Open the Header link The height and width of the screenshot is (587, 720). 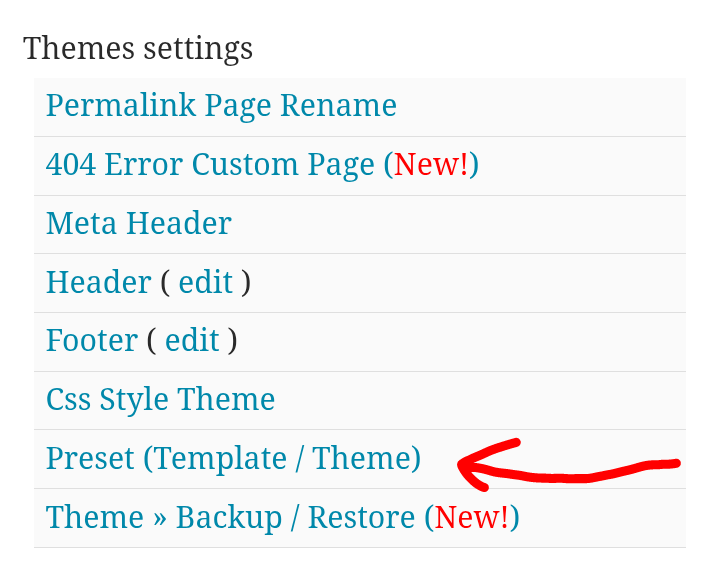98,282
